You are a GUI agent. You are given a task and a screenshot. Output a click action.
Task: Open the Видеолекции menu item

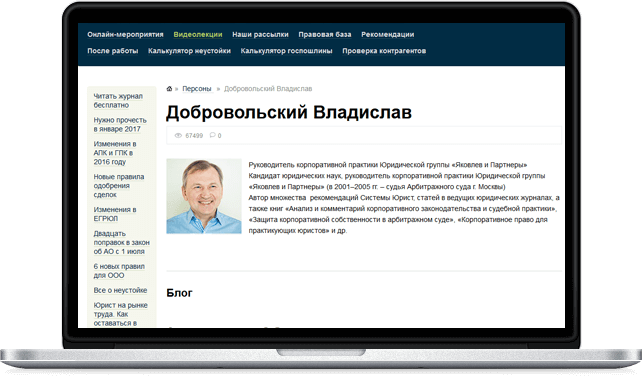198,34
